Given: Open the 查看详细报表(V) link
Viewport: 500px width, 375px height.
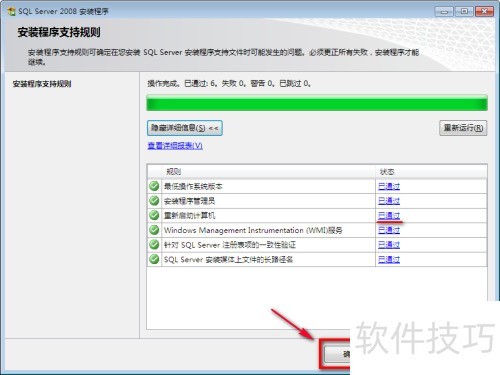Looking at the screenshot, I should (175, 146).
